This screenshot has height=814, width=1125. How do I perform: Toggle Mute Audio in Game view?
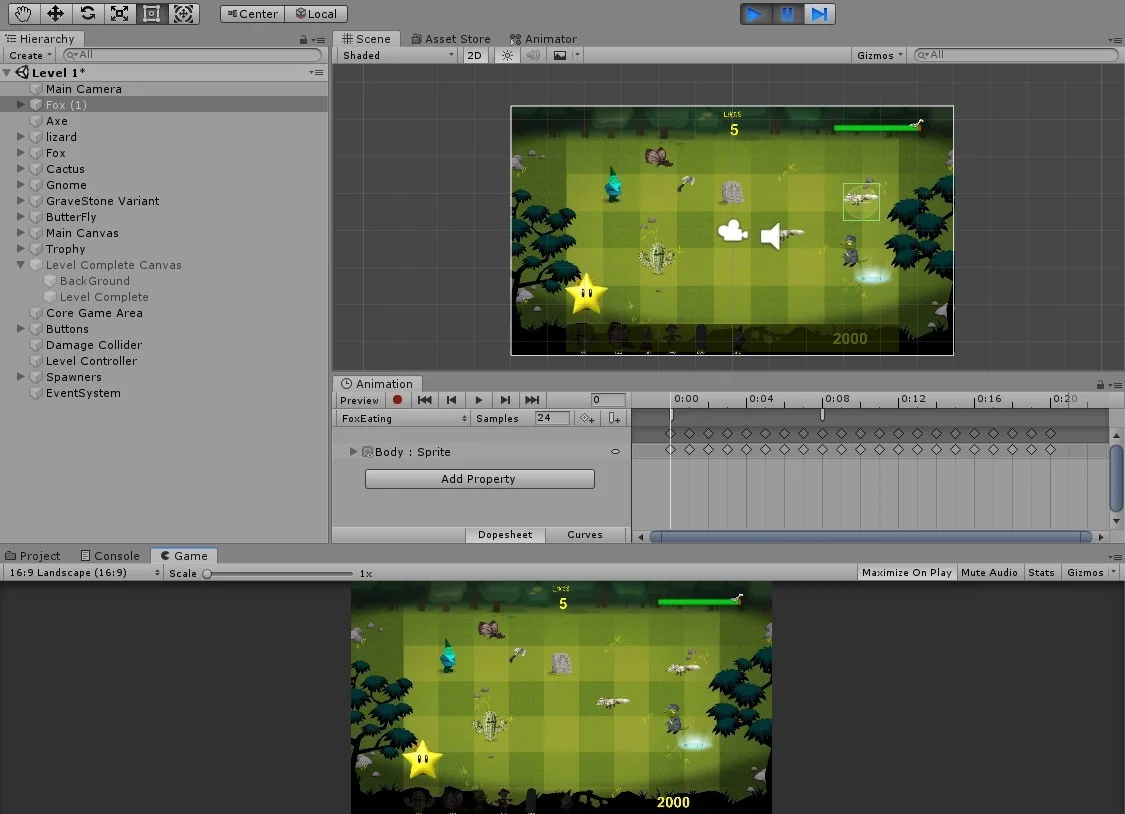tap(989, 572)
